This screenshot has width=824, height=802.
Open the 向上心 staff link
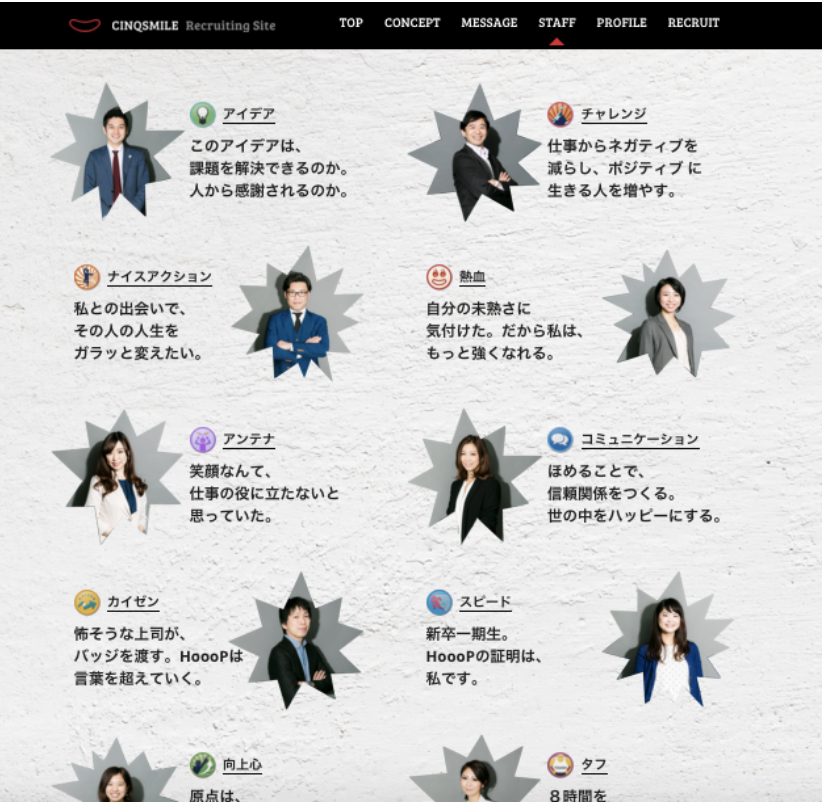click(242, 765)
